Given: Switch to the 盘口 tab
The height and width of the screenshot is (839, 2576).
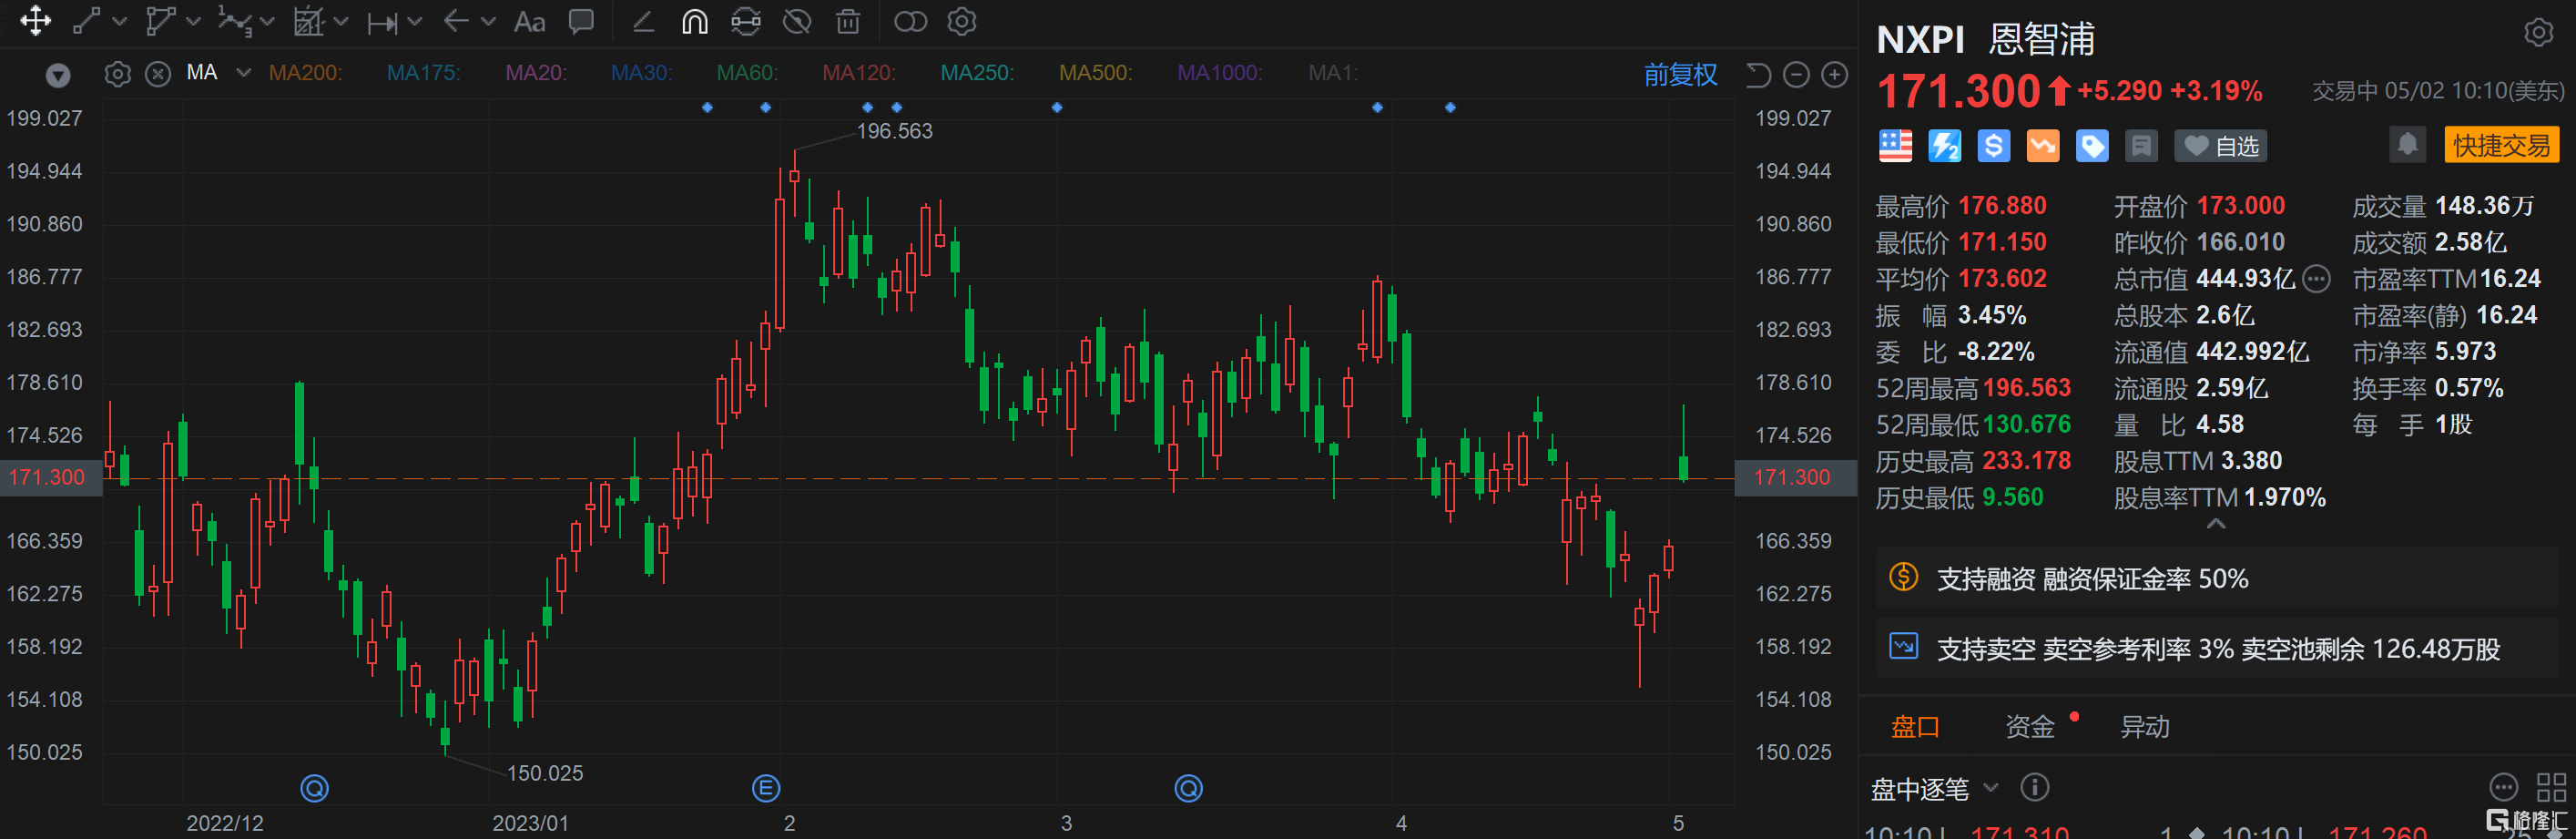Looking at the screenshot, I should [1915, 727].
